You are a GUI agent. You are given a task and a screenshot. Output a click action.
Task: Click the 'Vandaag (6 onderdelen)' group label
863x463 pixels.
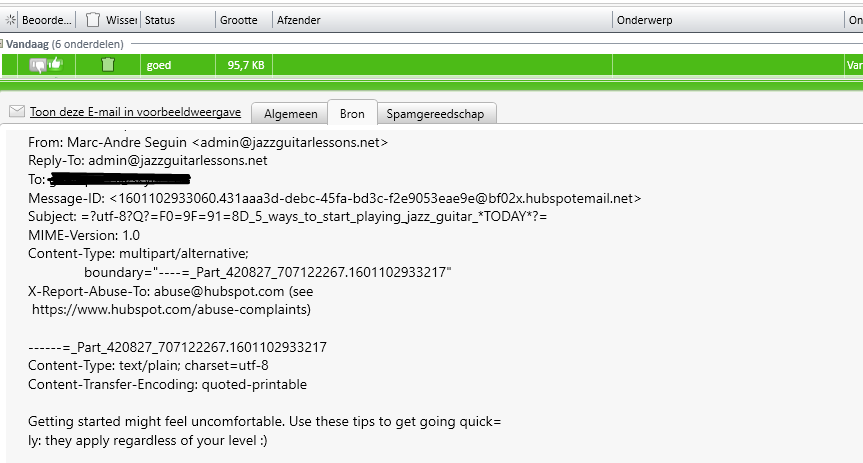[65, 44]
